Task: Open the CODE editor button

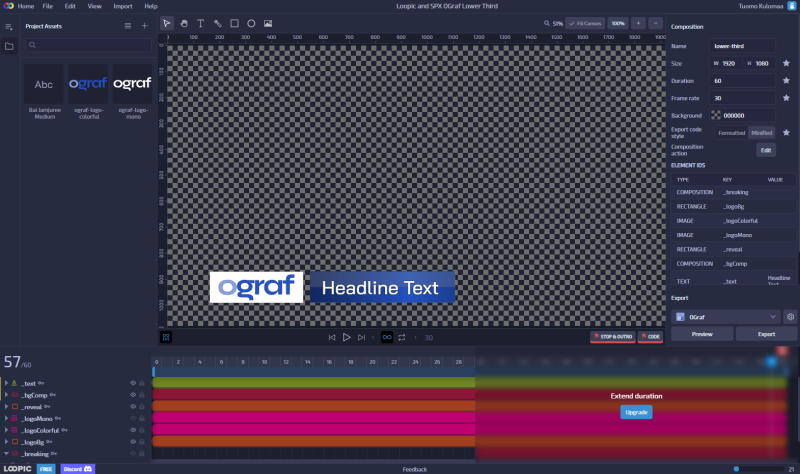Action: pyautogui.click(x=651, y=337)
